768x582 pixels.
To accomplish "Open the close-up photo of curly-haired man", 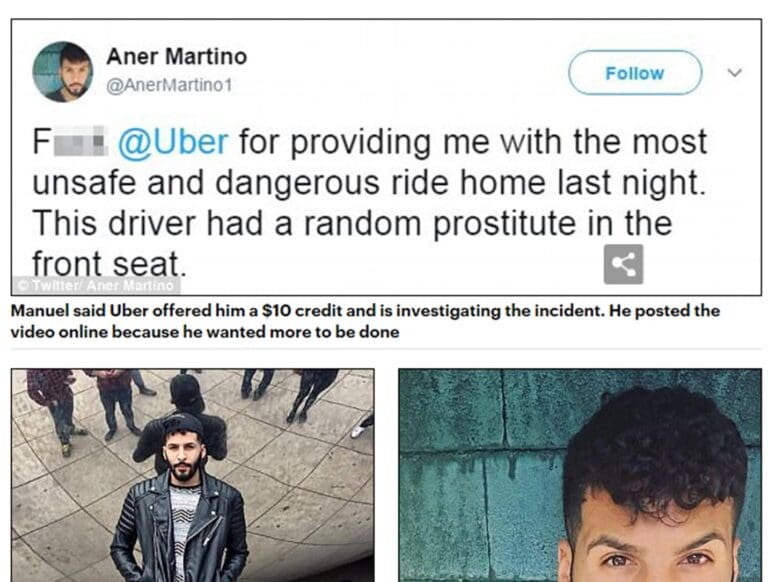I will (580, 475).
